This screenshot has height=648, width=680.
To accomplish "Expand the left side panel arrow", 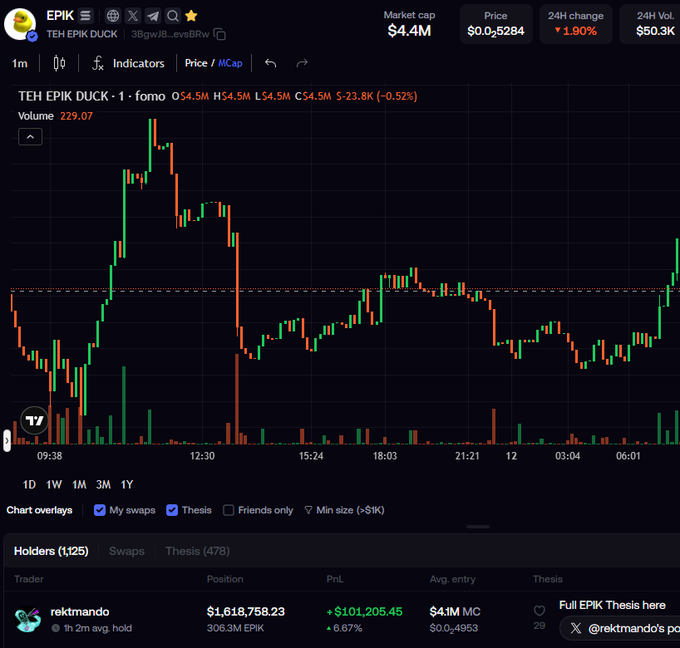I will coord(7,441).
